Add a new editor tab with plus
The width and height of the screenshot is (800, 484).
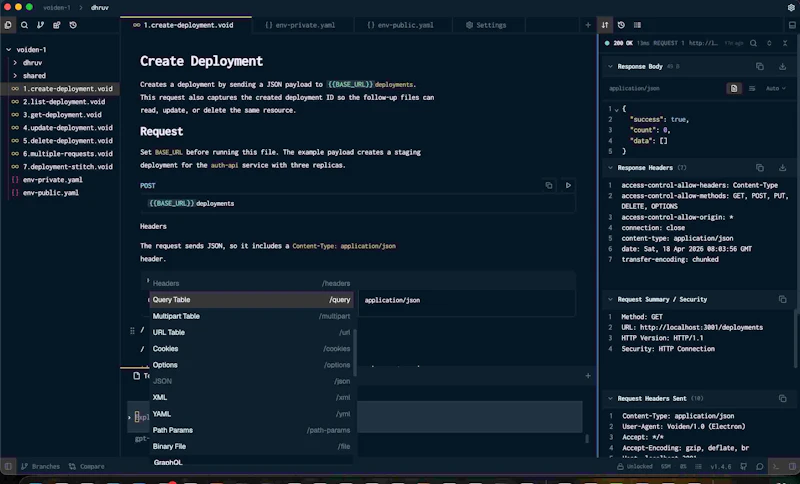tap(588, 24)
